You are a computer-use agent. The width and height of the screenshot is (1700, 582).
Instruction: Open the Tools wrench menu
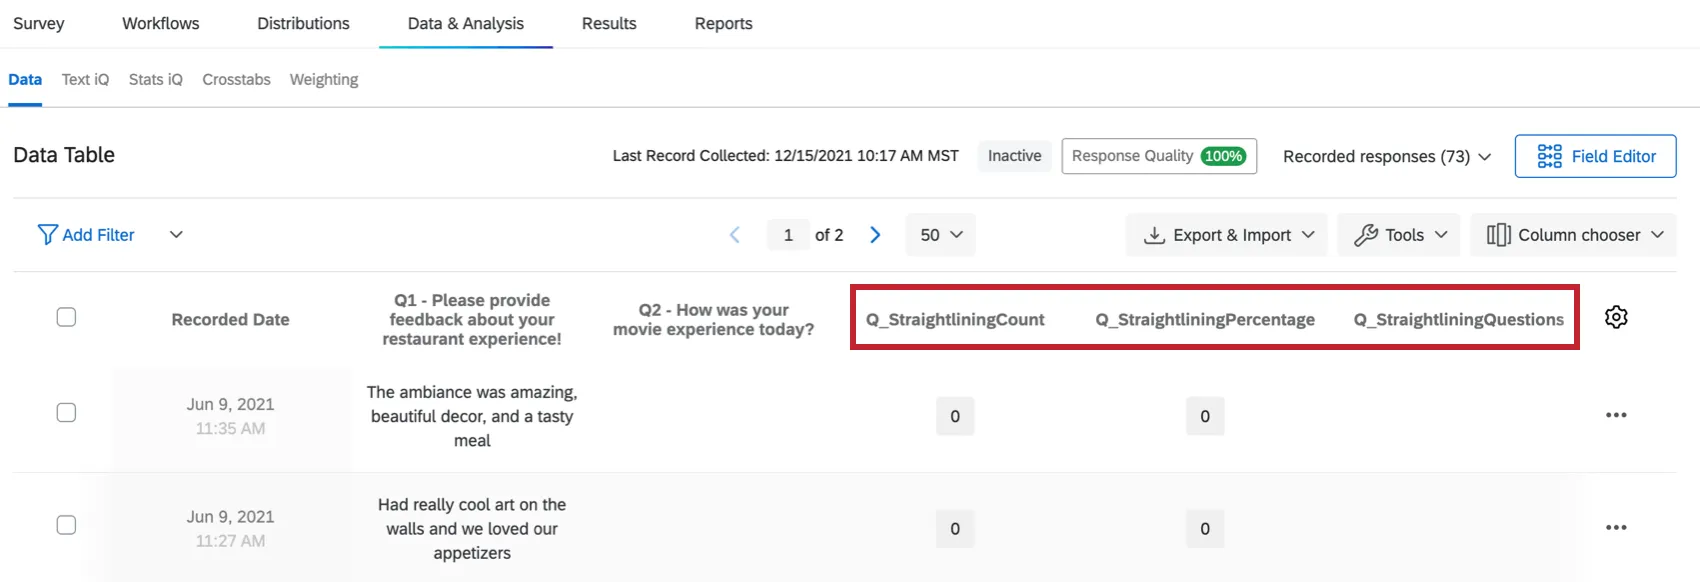1398,235
